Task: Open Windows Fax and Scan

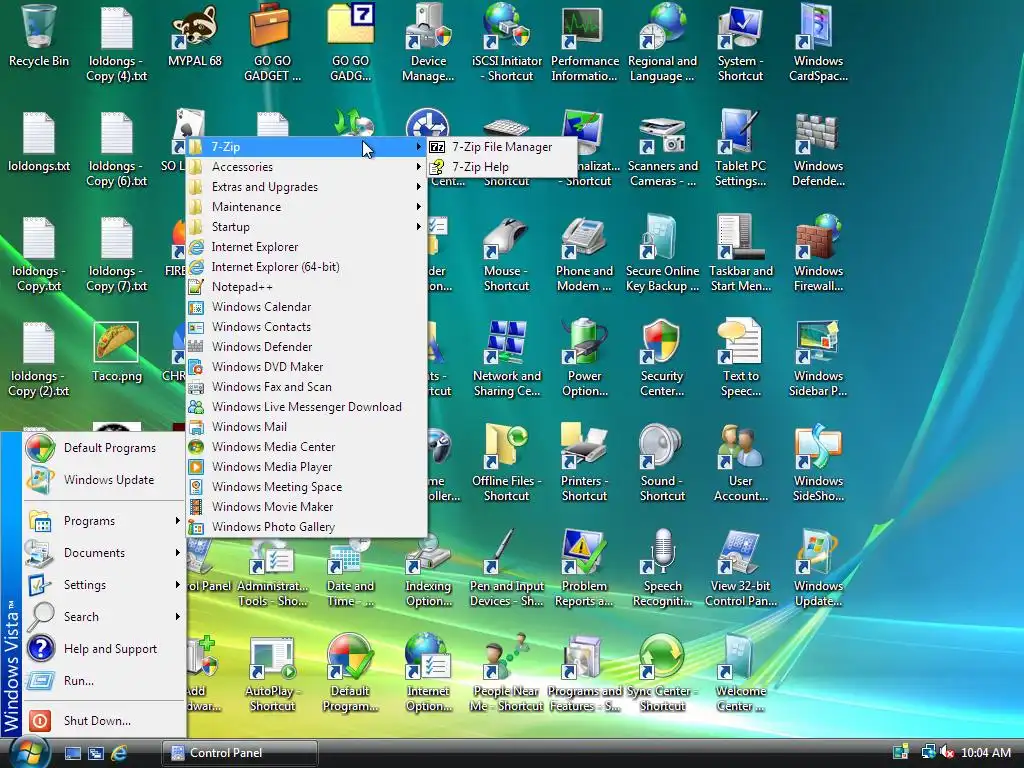Action: [x=306, y=387]
